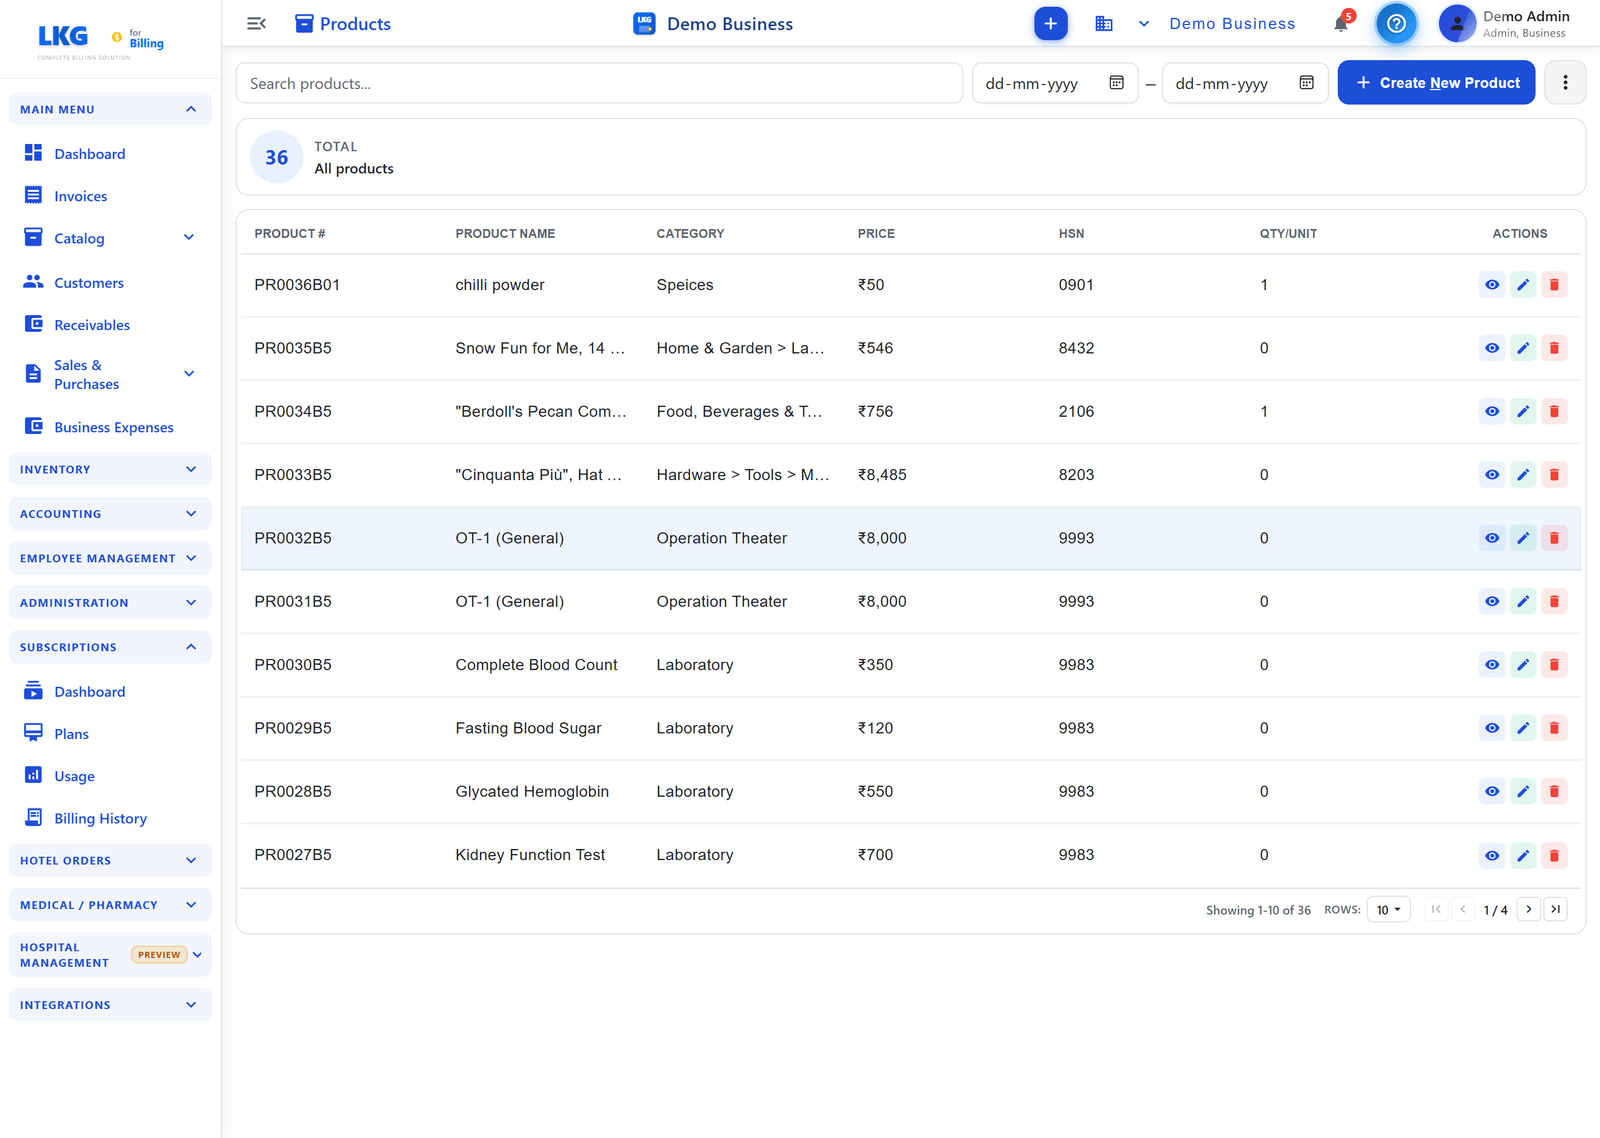The height and width of the screenshot is (1138, 1600).
Task: Open Receivables page
Action: pos(110,325)
